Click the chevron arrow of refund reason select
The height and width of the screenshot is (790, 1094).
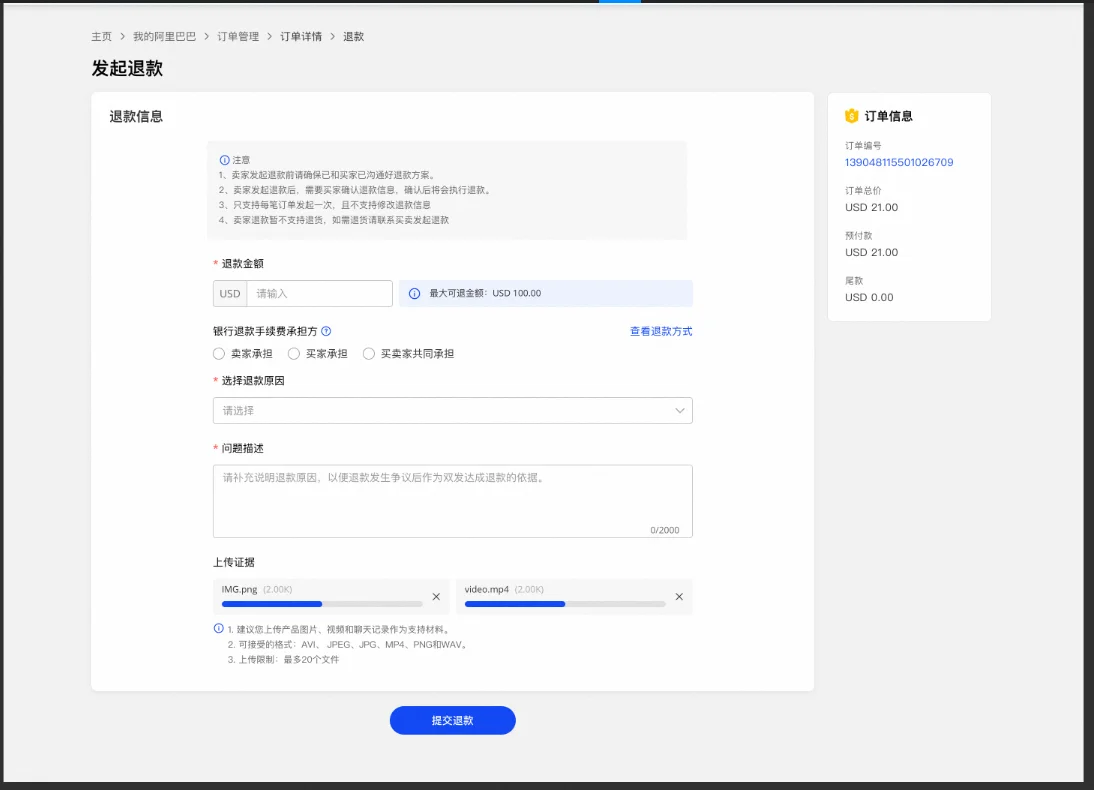tap(680, 411)
